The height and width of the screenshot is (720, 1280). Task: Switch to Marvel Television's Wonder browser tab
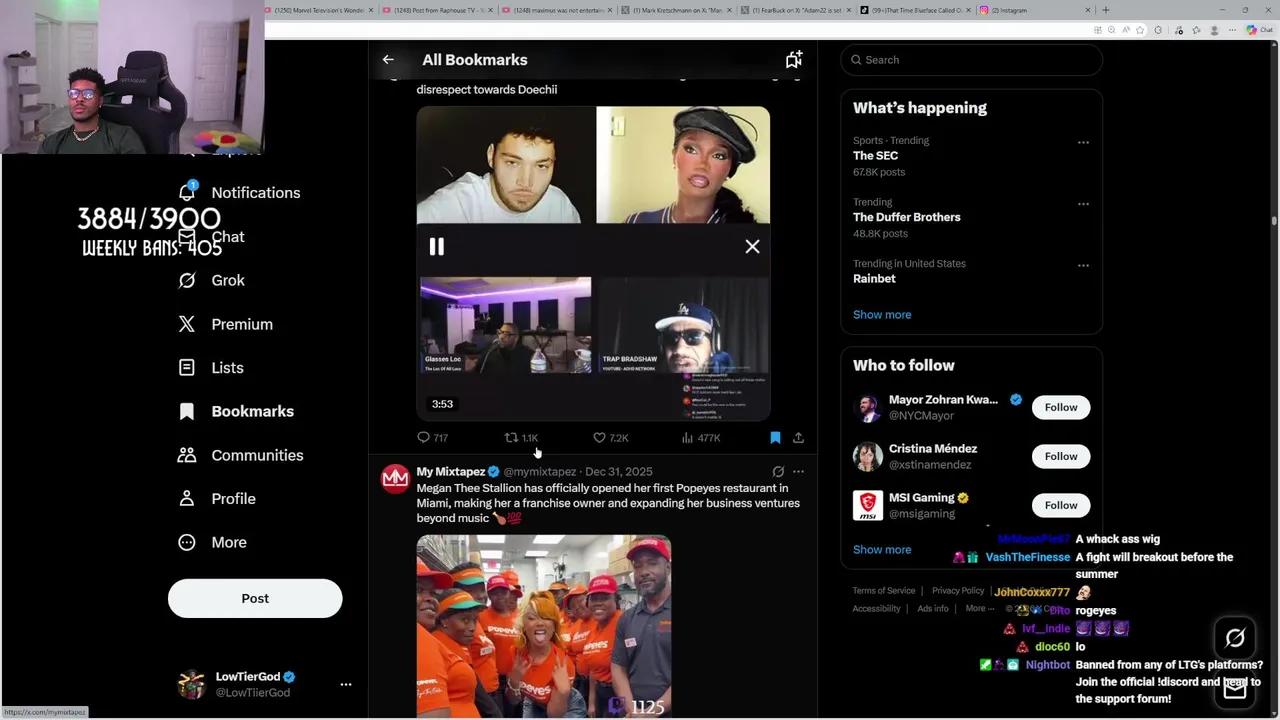point(320,10)
